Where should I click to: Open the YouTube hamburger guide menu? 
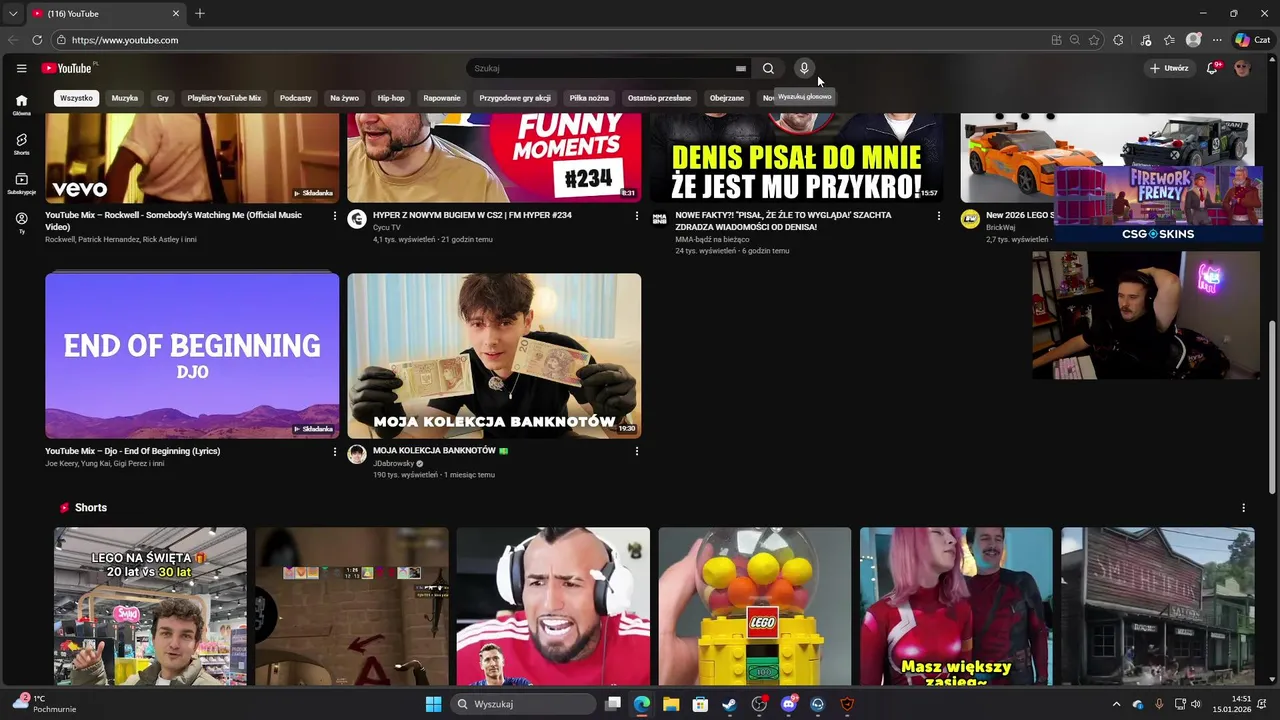coord(21,68)
